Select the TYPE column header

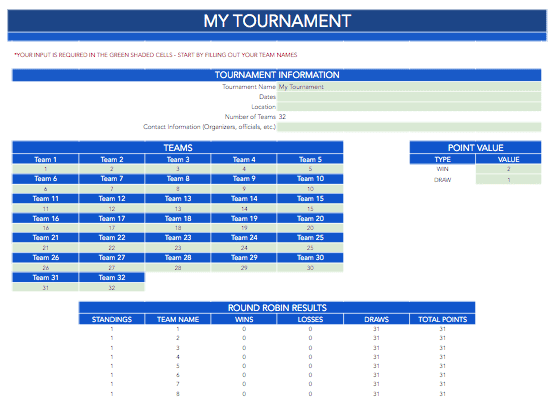pyautogui.click(x=443, y=159)
